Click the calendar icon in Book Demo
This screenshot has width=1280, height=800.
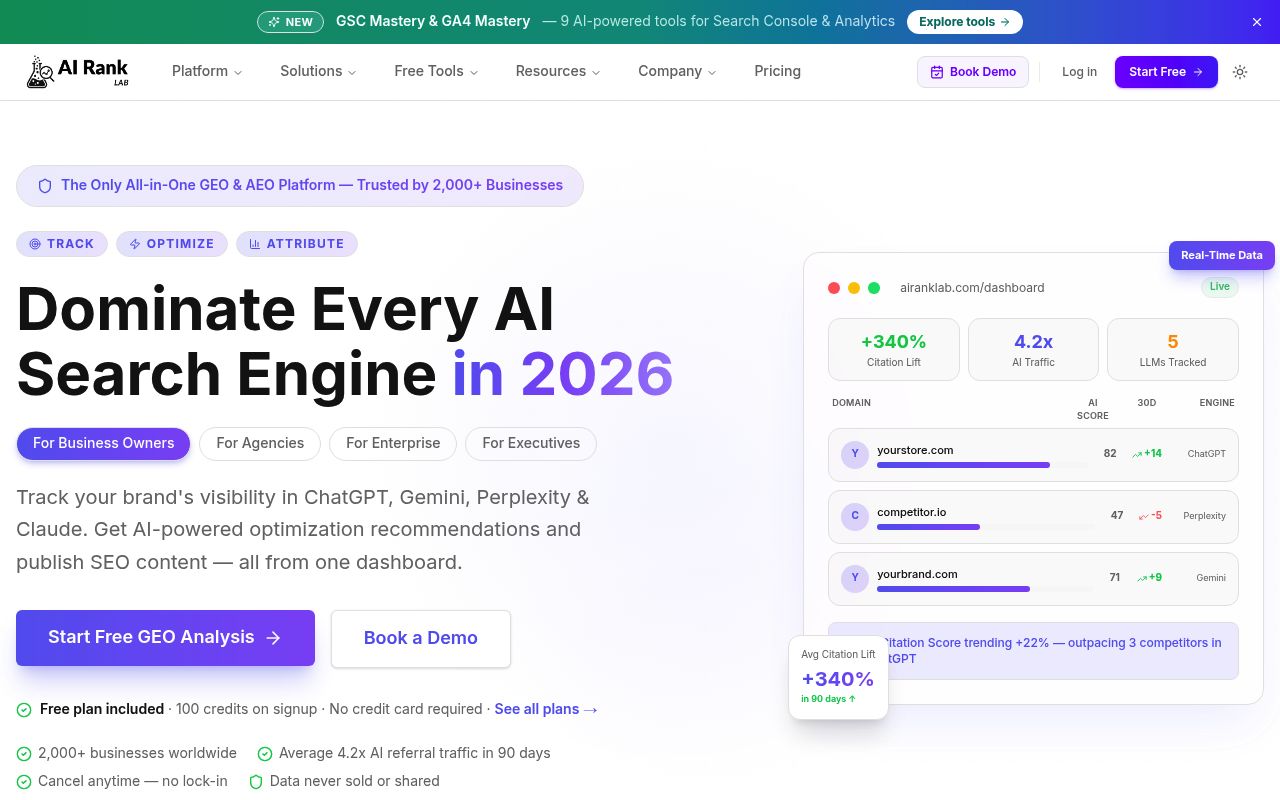coord(937,72)
